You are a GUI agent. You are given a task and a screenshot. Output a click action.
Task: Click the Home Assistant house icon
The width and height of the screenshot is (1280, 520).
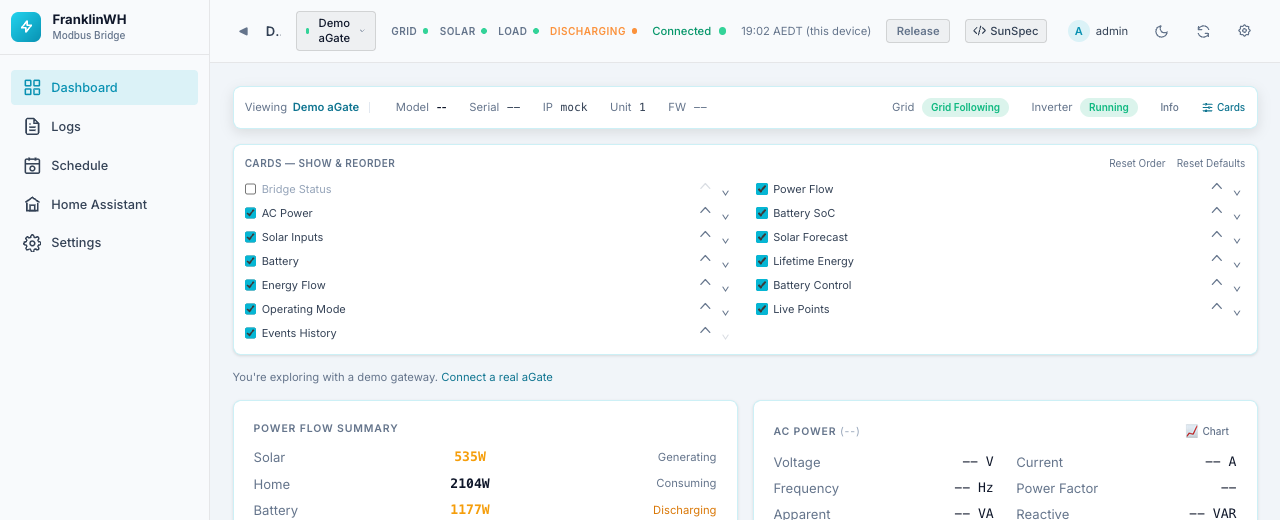(x=32, y=204)
